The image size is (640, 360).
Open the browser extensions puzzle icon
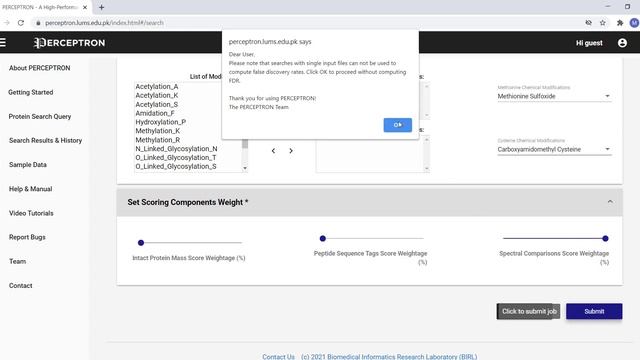[x=620, y=23]
